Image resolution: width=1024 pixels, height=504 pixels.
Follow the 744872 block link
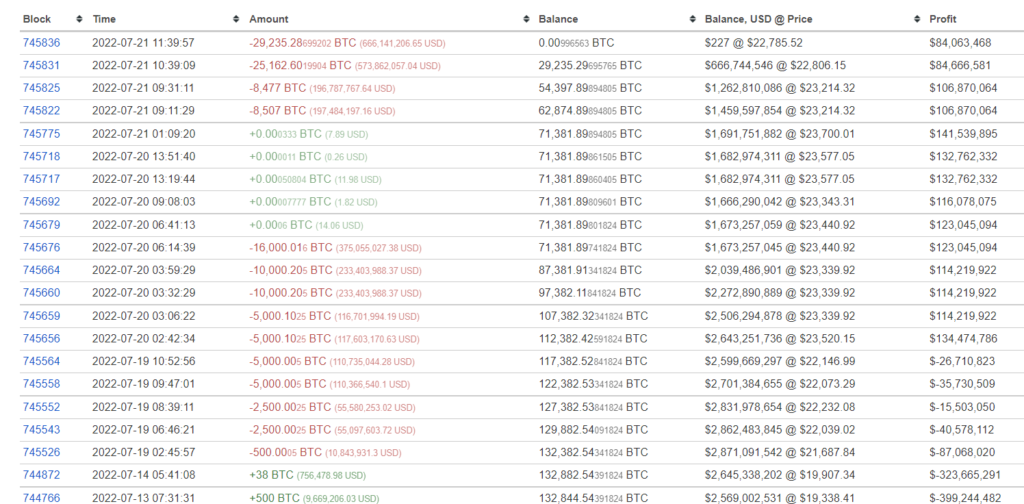click(41, 475)
